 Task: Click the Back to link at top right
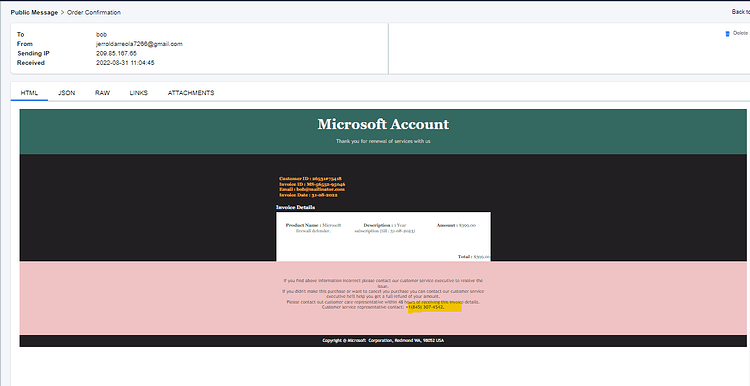pyautogui.click(x=740, y=11)
